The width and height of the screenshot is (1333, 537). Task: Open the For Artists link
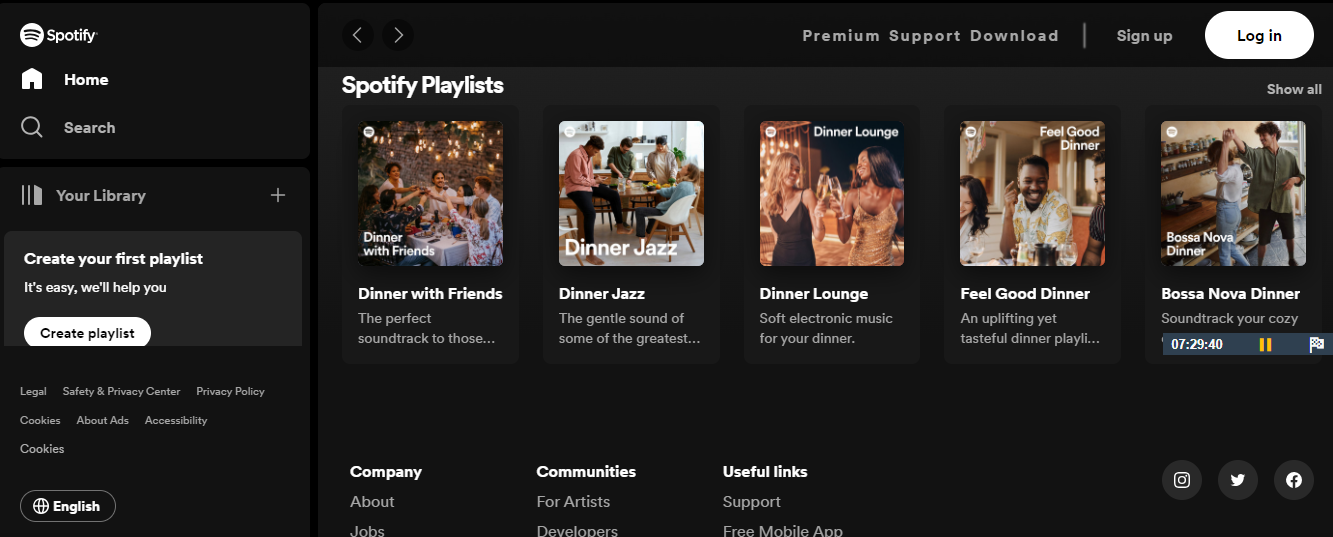[573, 502]
